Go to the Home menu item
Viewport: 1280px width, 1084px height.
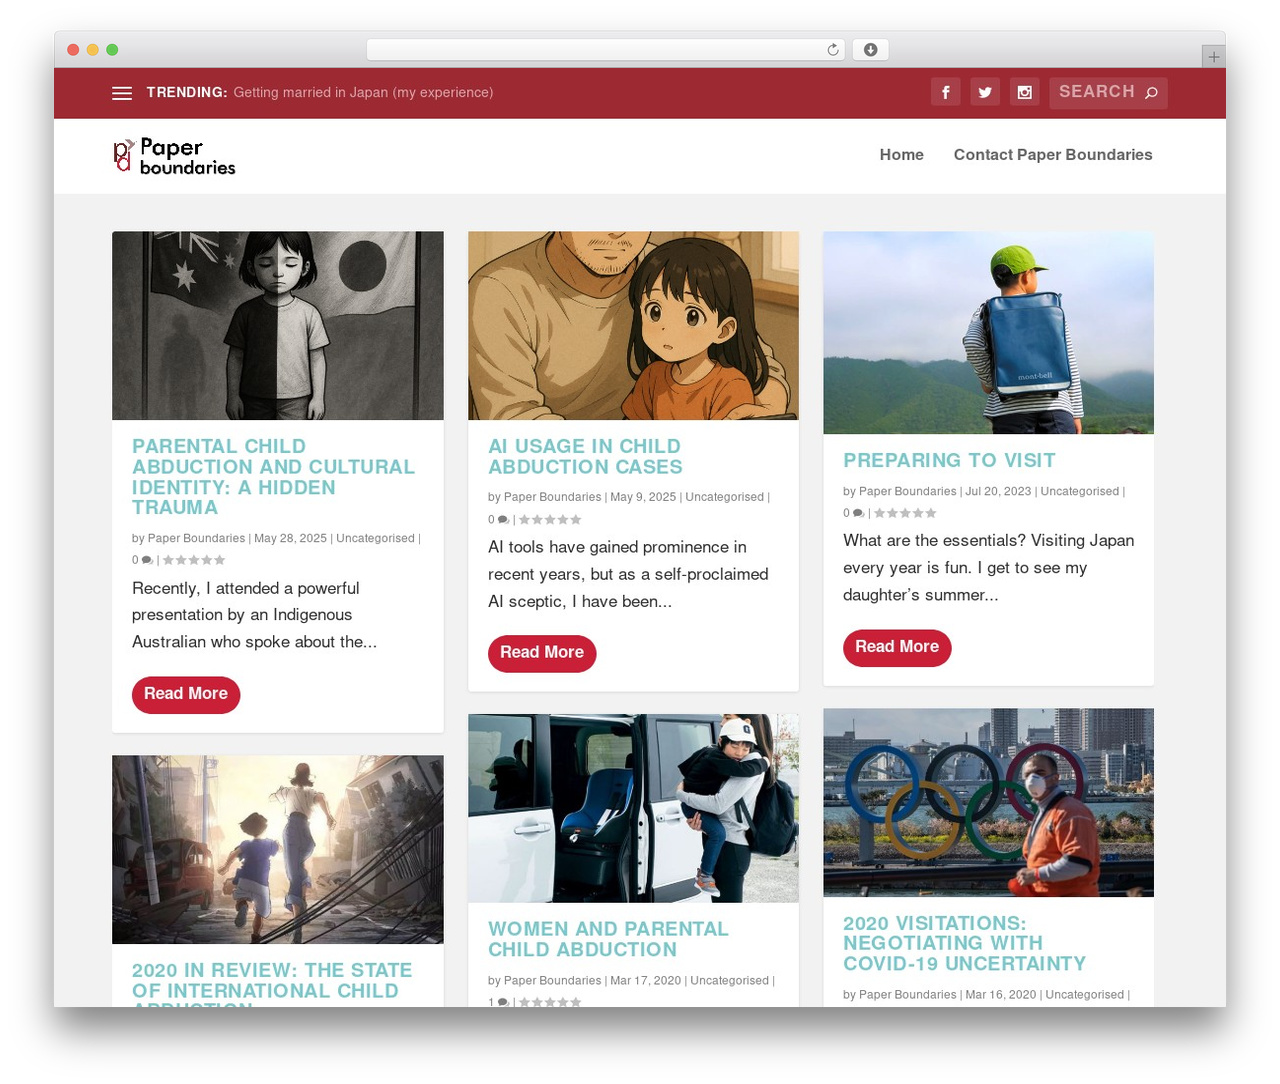(902, 155)
